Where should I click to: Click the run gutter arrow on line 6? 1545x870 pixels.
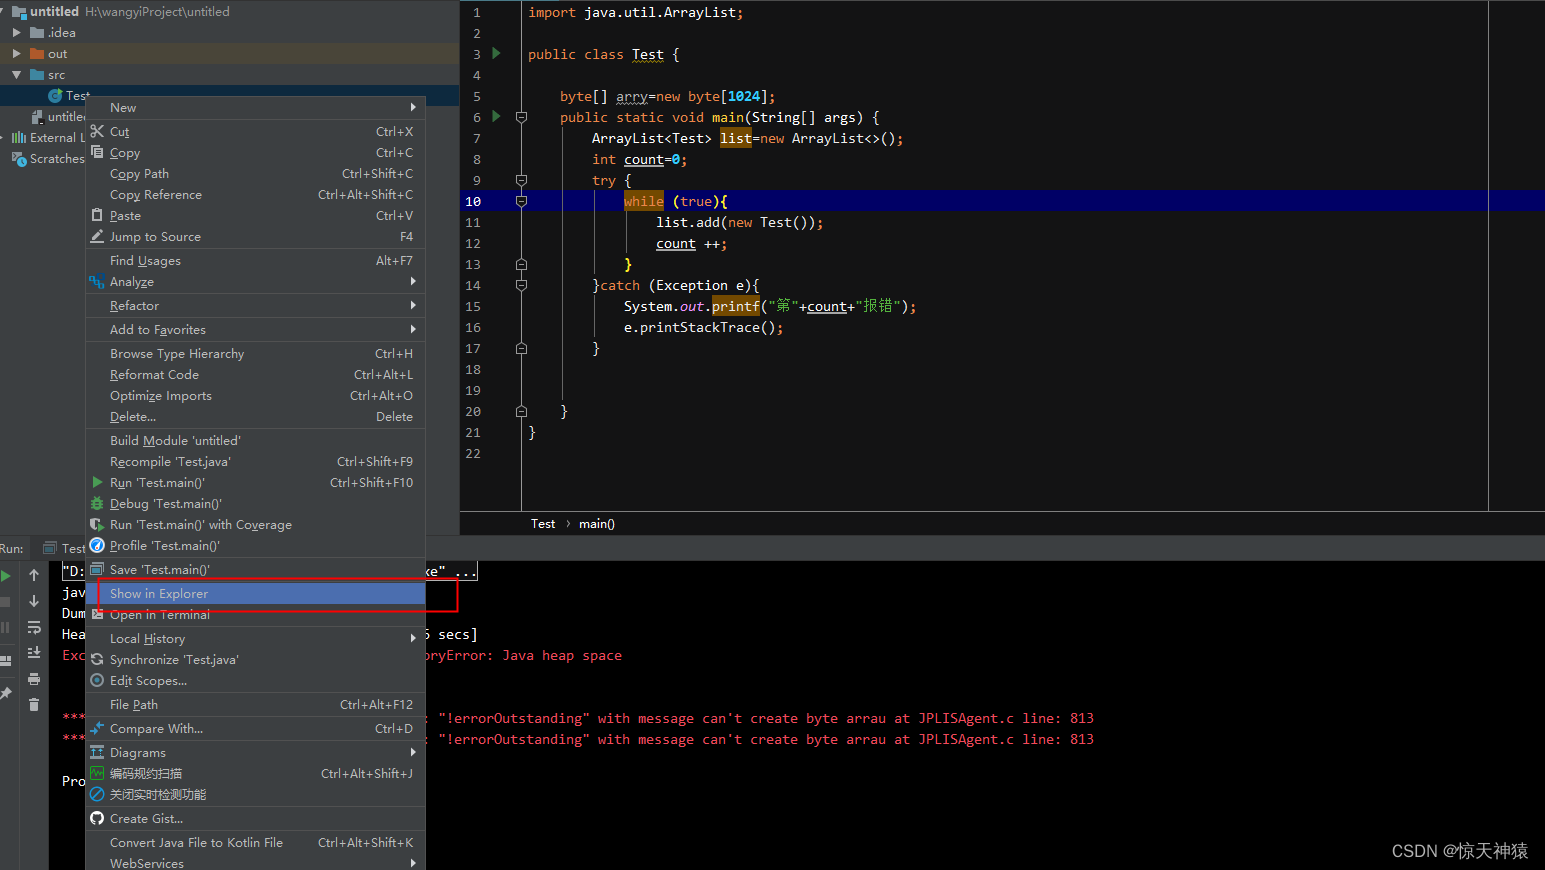coord(497,116)
